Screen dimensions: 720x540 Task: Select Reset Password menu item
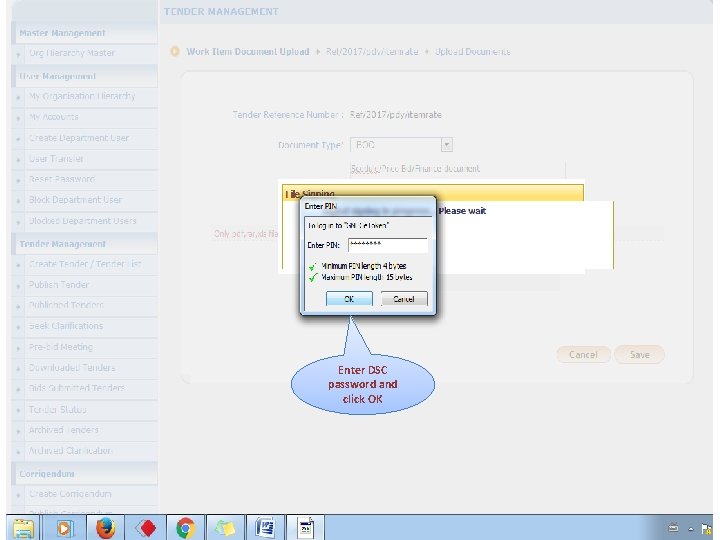click(x=62, y=179)
